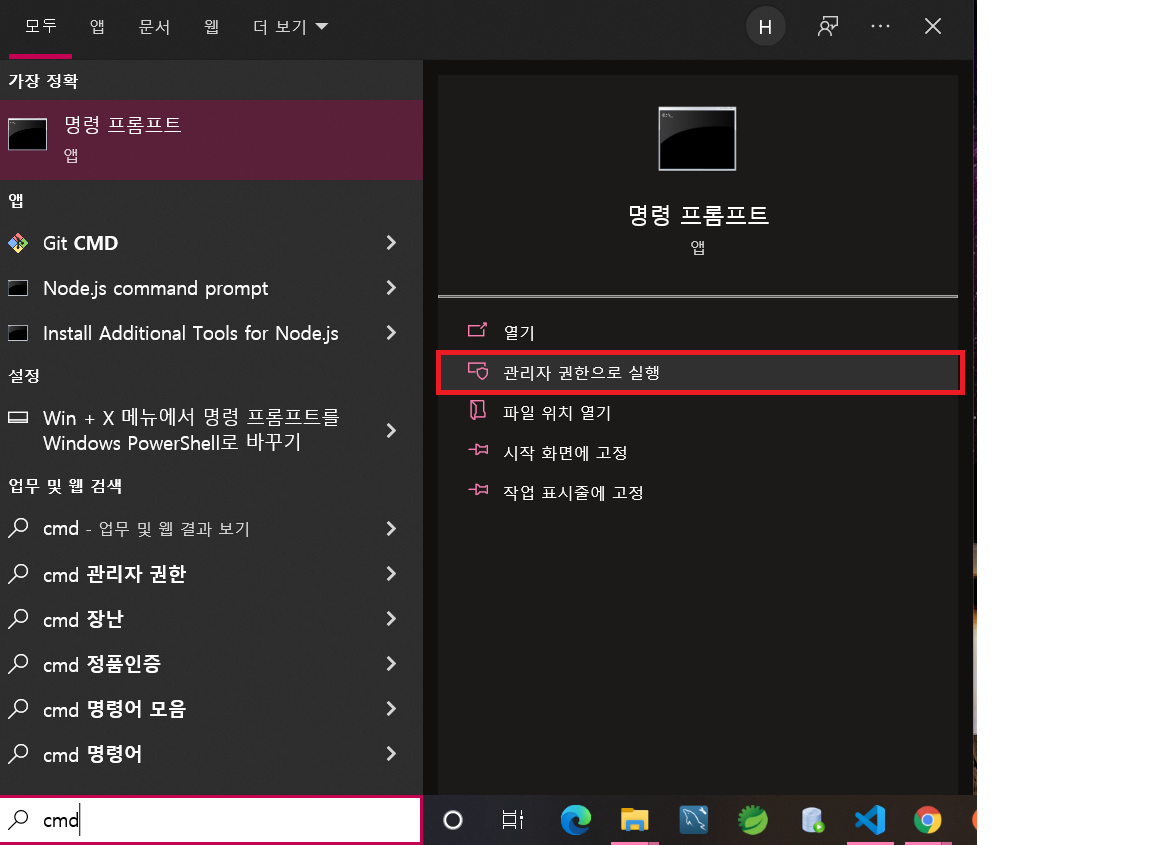The width and height of the screenshot is (1152, 845).
Task: Click search icon beside cmd 장난
Action: pyautogui.click(x=18, y=619)
